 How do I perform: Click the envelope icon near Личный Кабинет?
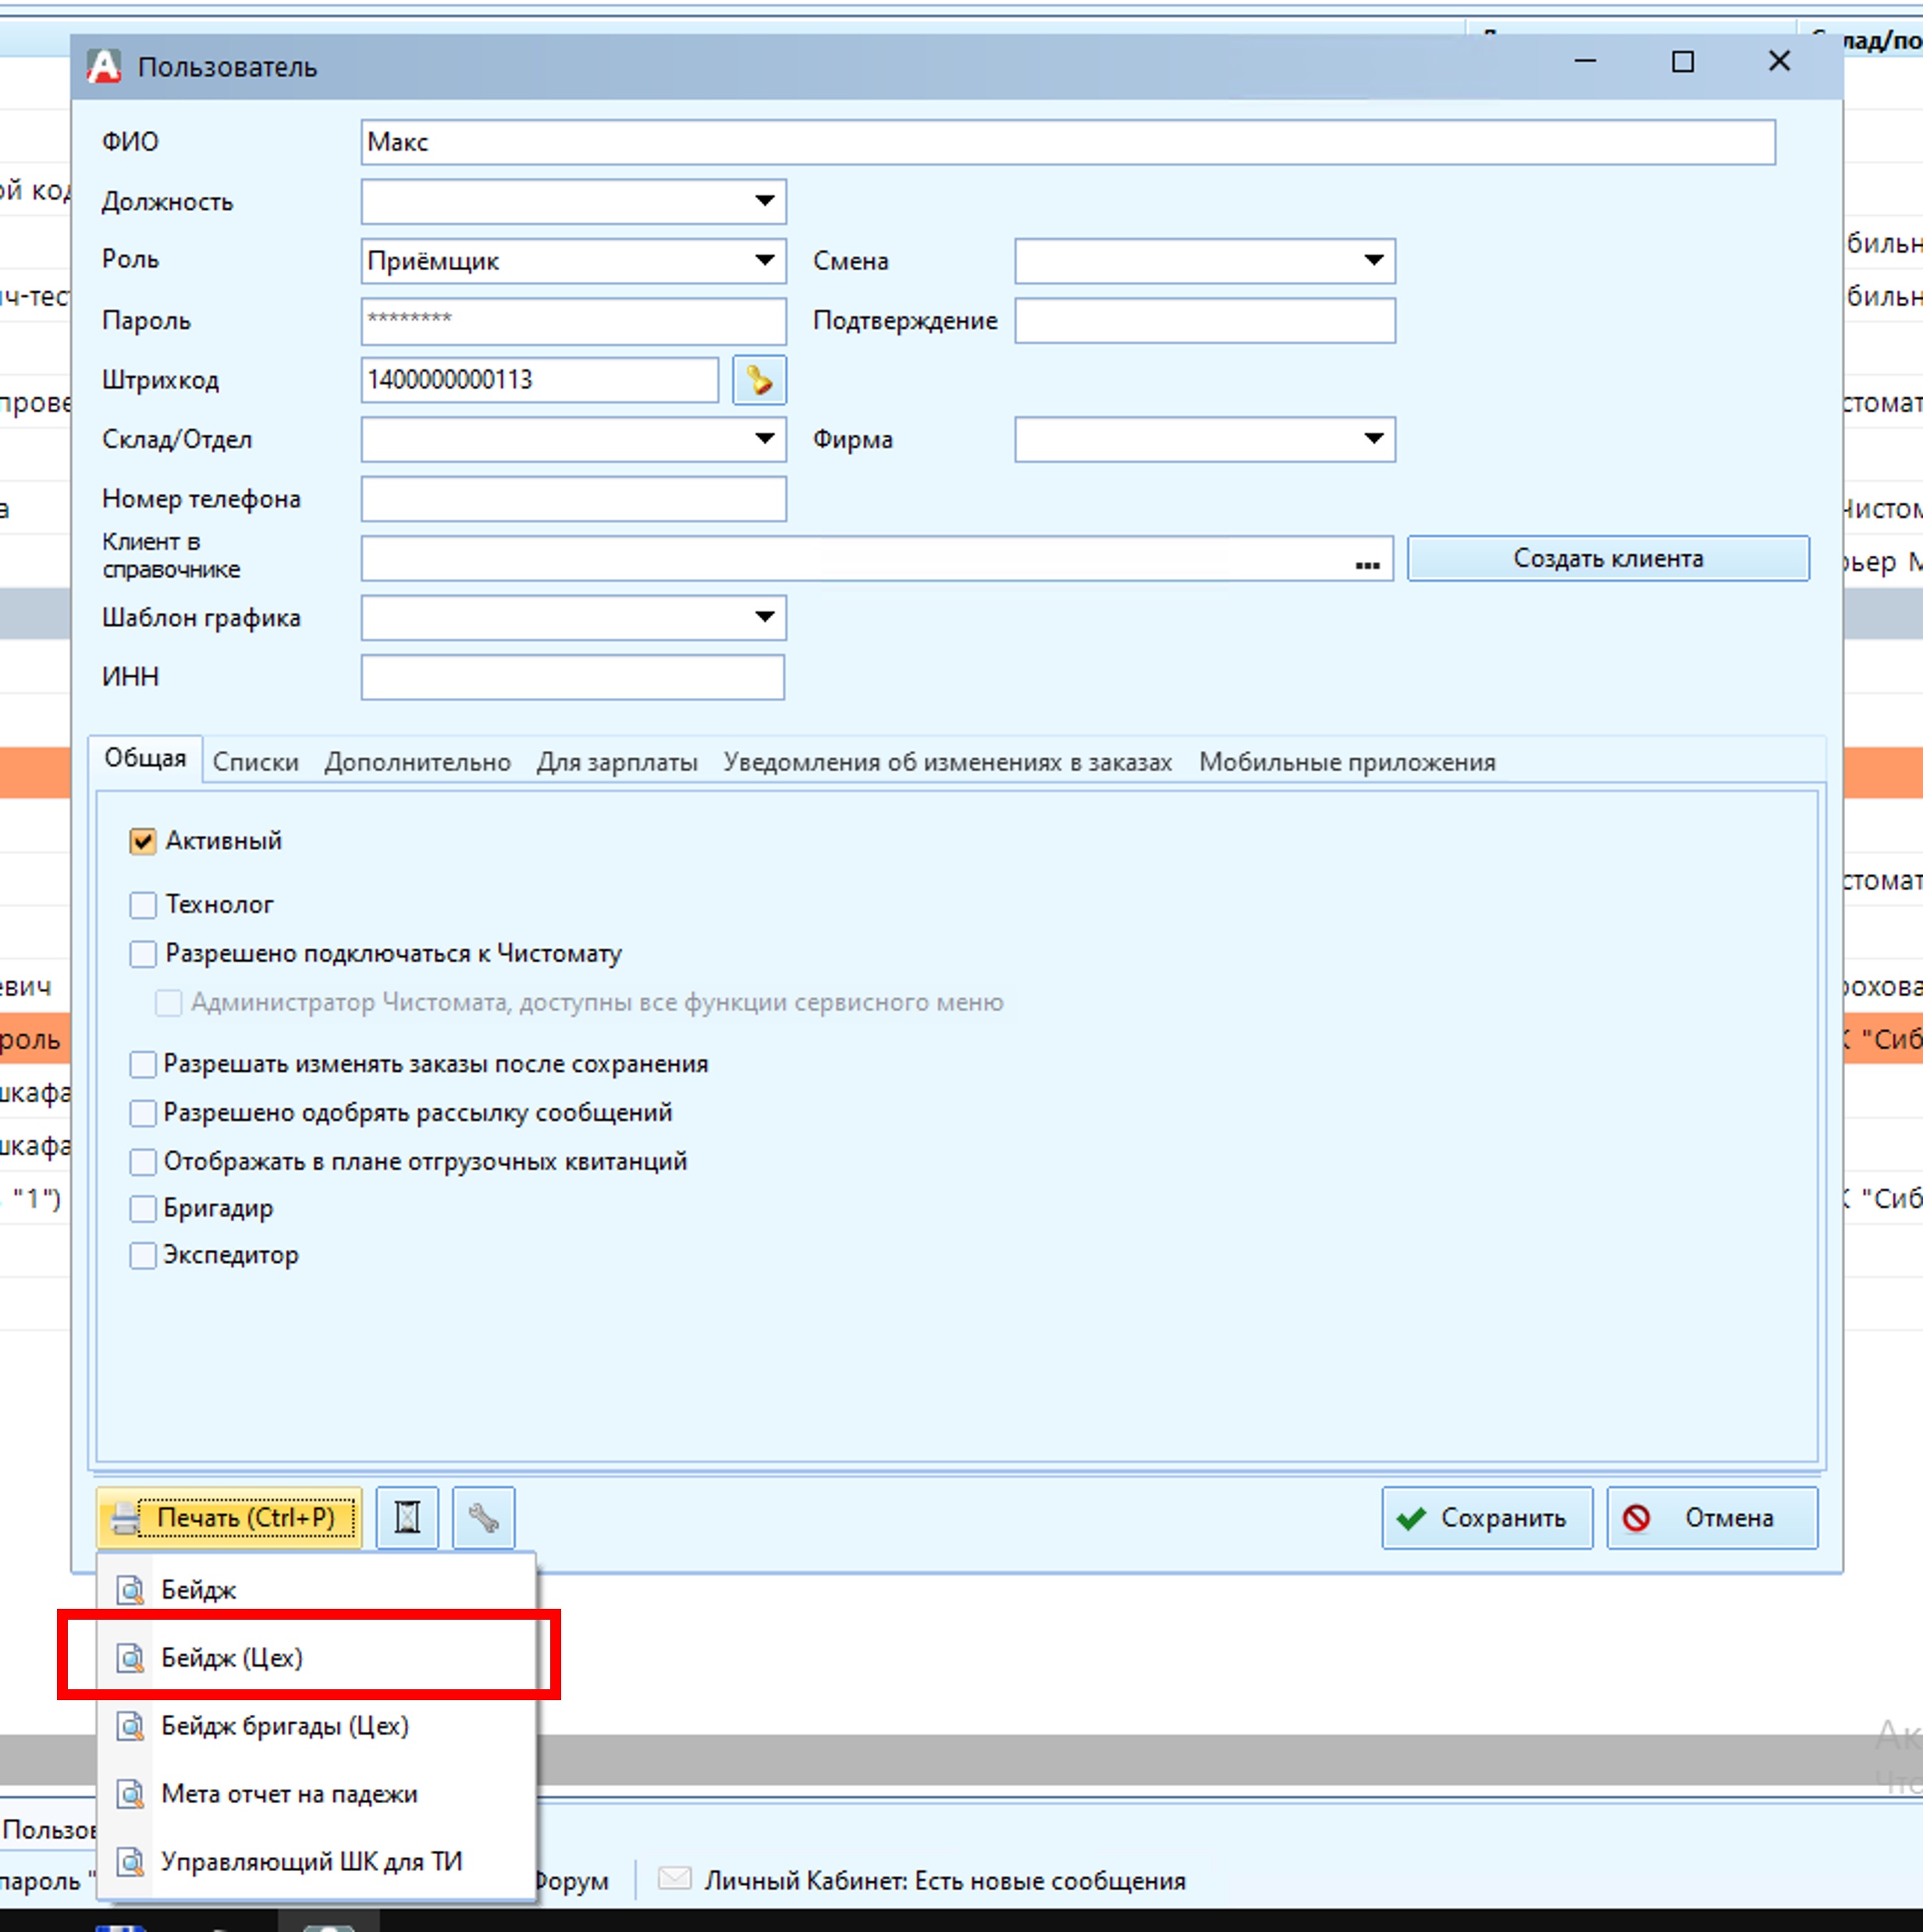(x=674, y=1879)
